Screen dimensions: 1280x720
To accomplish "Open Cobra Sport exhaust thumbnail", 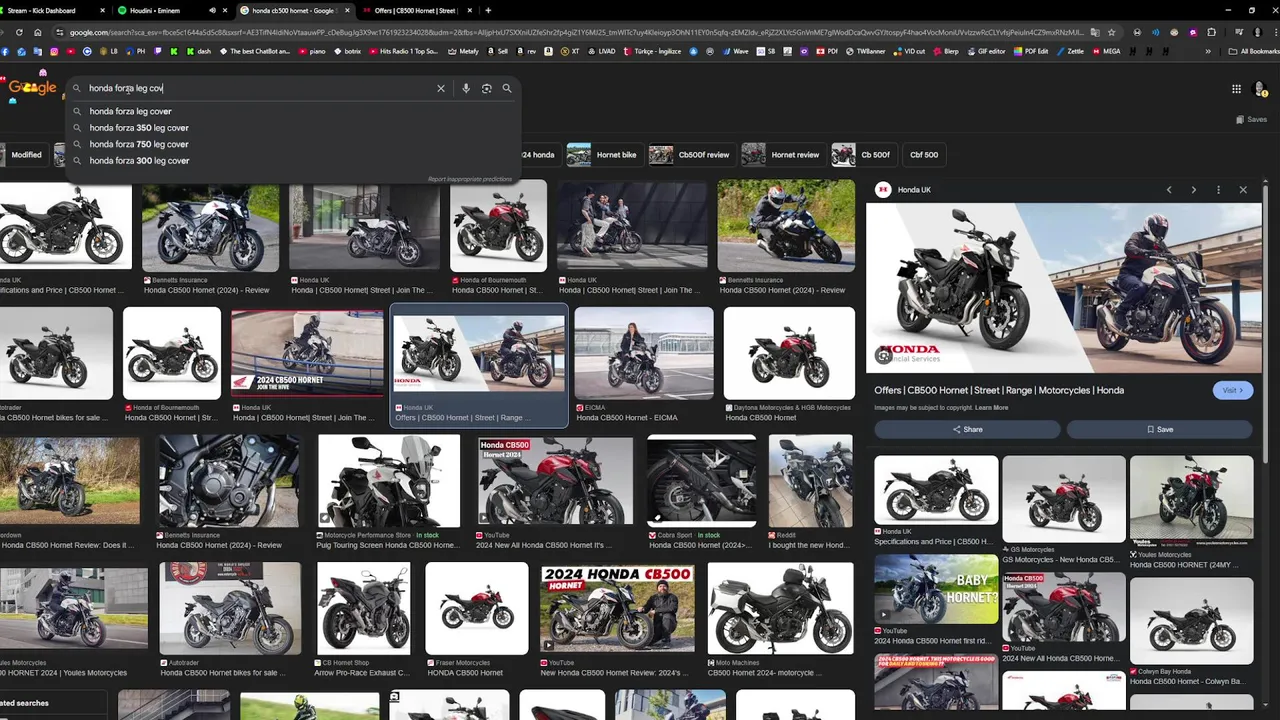I will pos(701,480).
